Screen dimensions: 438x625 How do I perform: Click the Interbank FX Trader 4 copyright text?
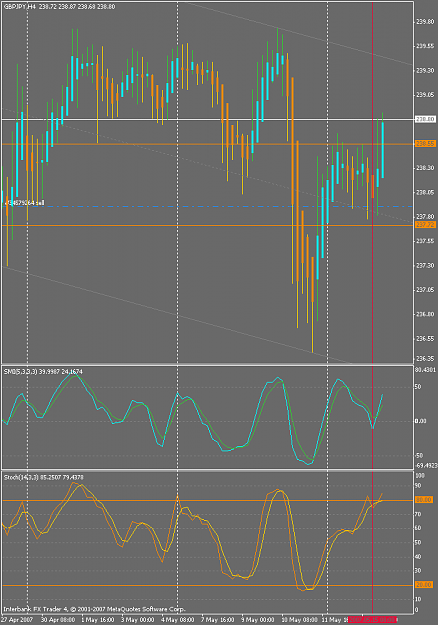[94, 609]
